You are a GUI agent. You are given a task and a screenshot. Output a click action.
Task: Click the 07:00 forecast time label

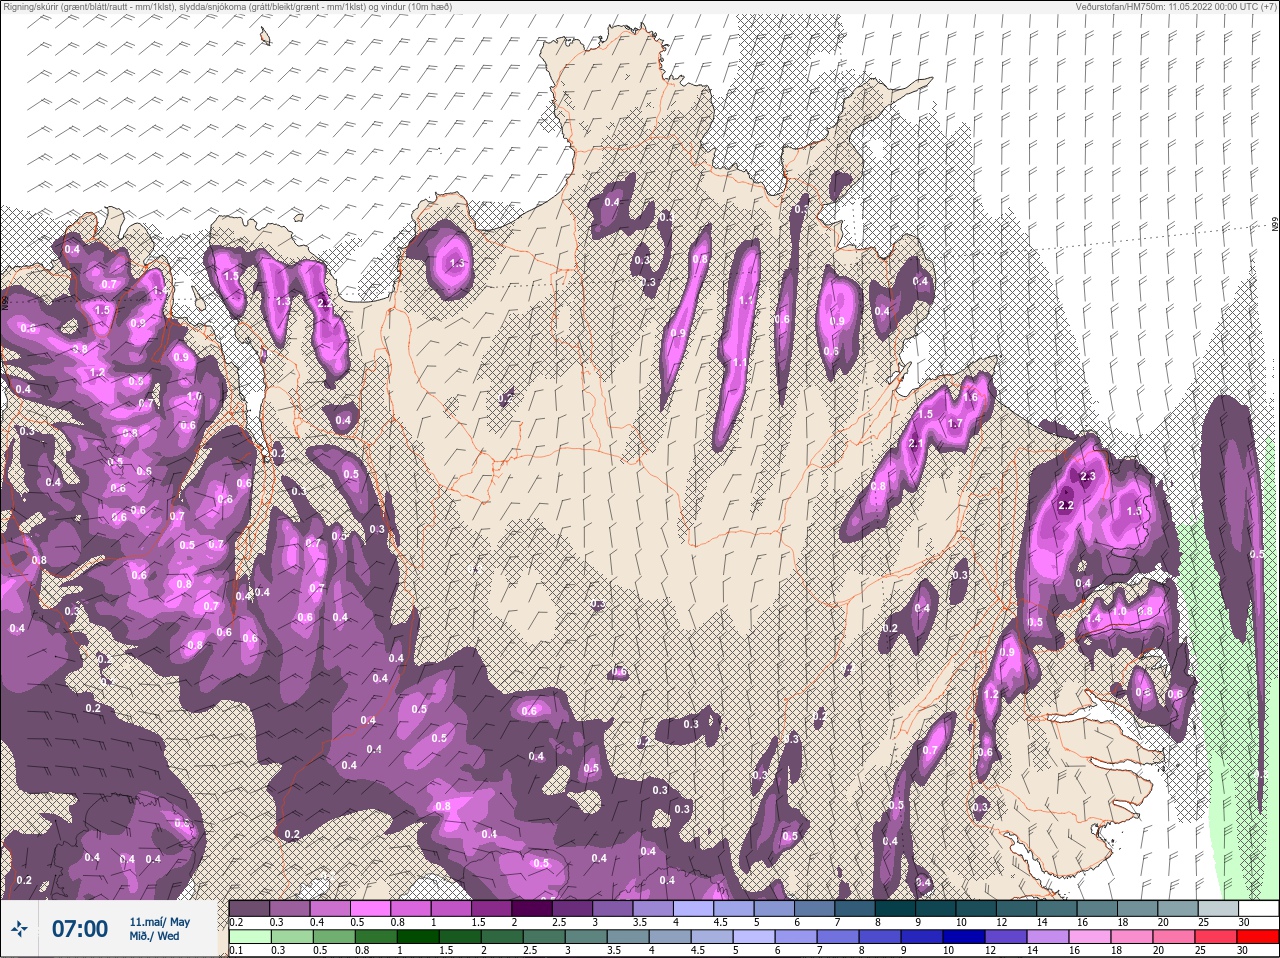[x=80, y=929]
